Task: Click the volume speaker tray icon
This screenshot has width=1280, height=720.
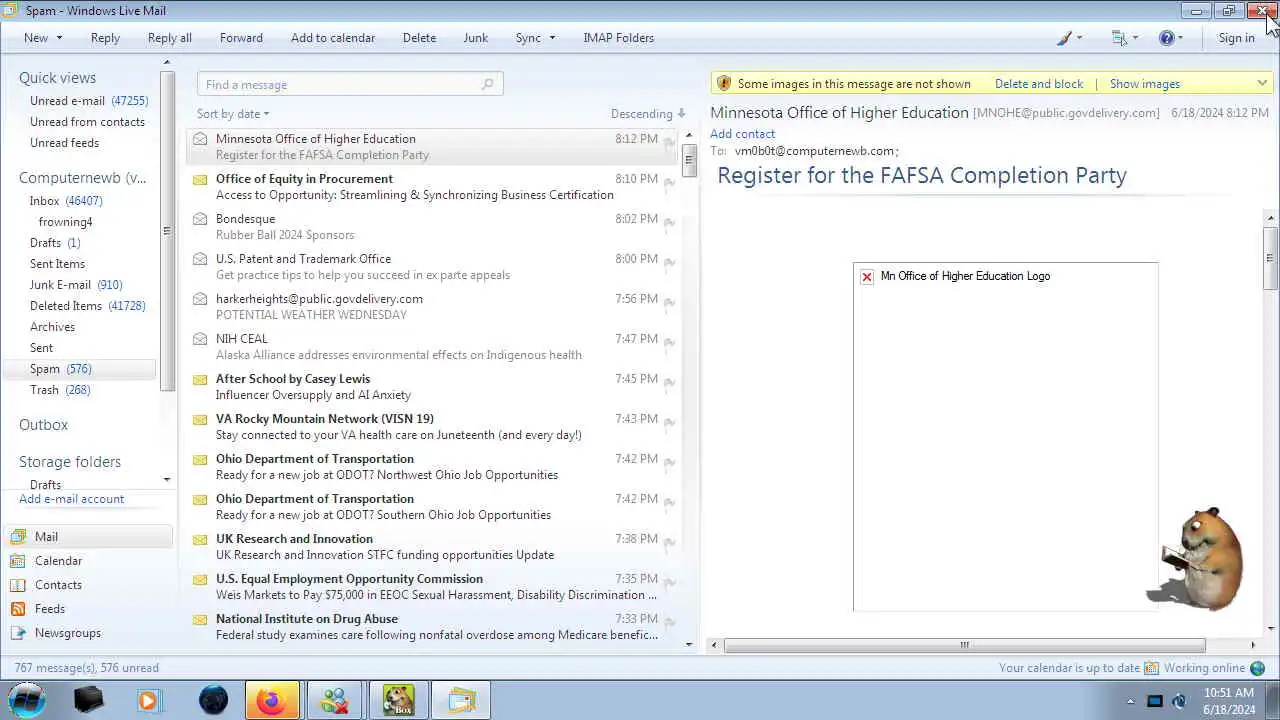Action: [1179, 701]
